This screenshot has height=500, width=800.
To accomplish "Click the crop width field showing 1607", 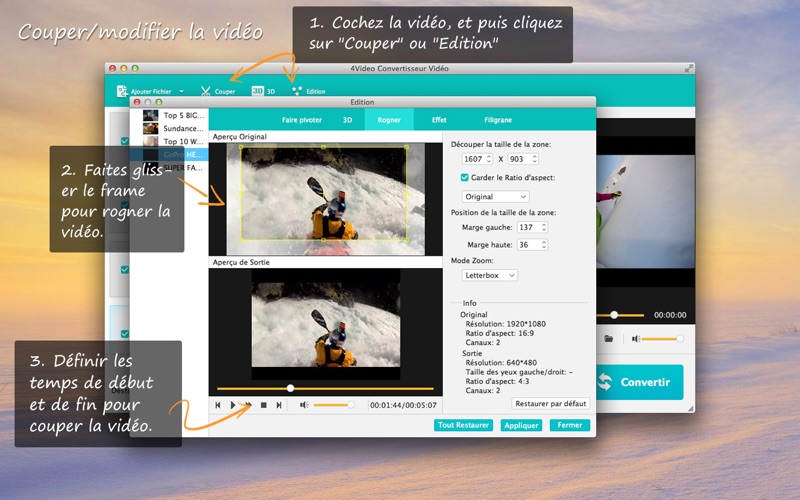I will 473,159.
